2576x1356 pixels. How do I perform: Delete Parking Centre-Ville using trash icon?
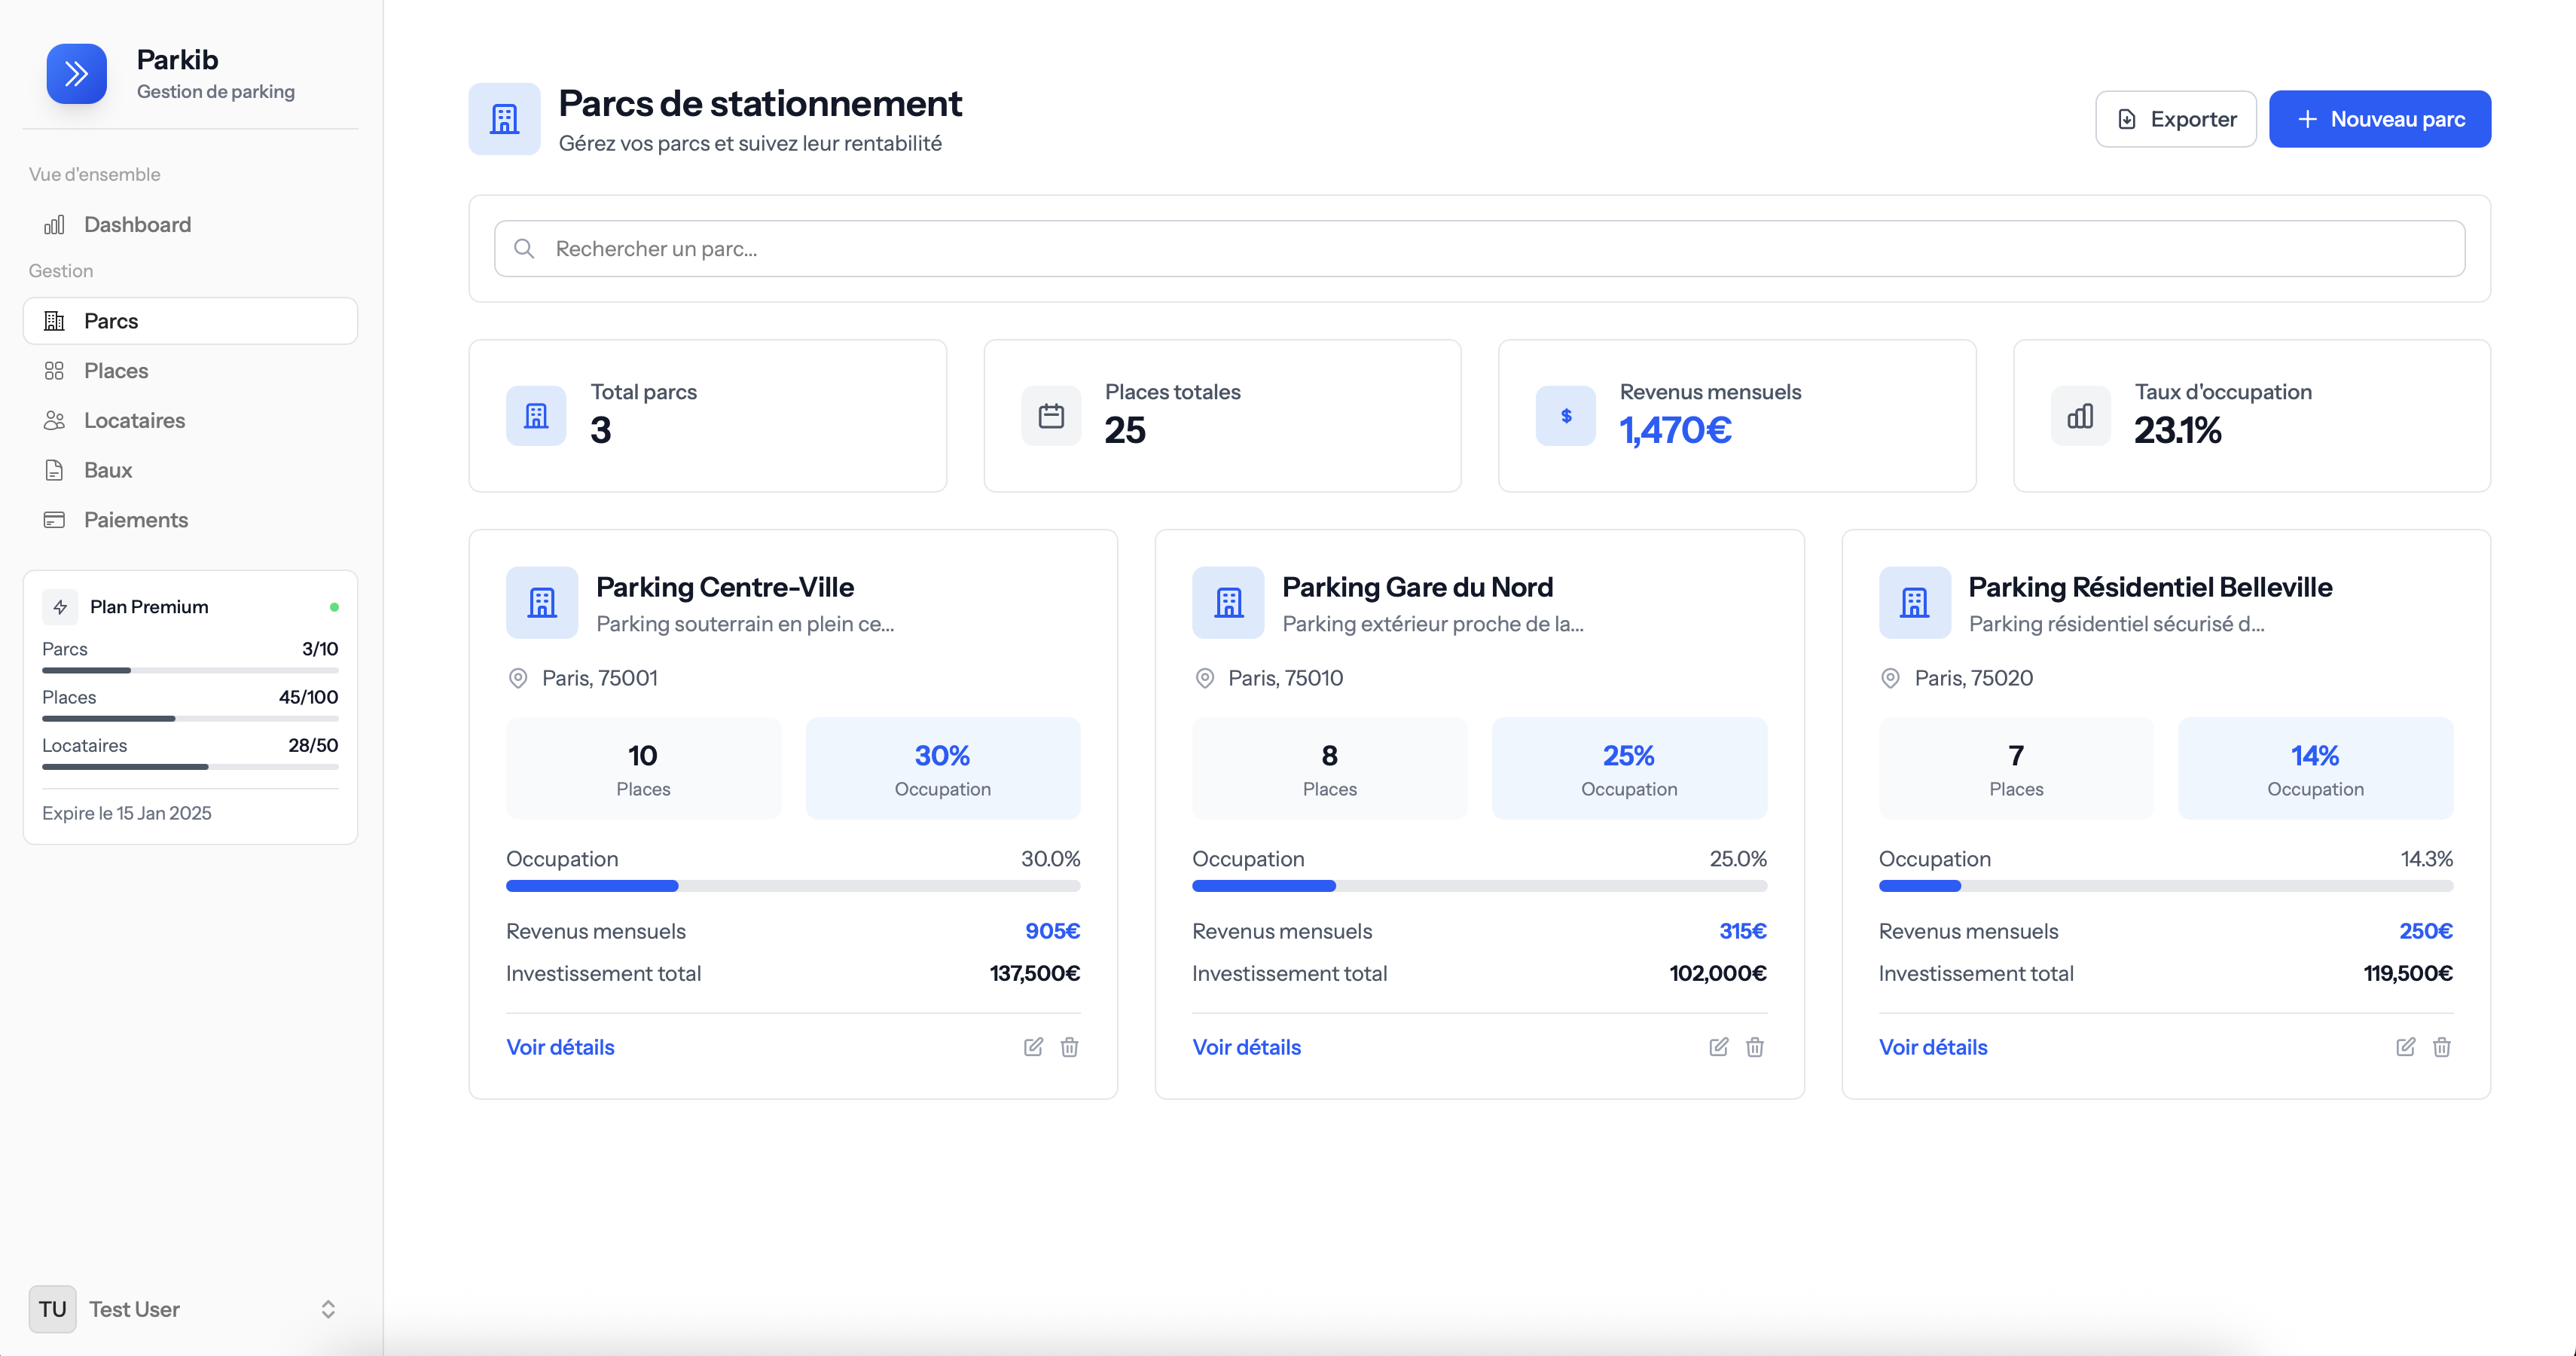click(1069, 1047)
